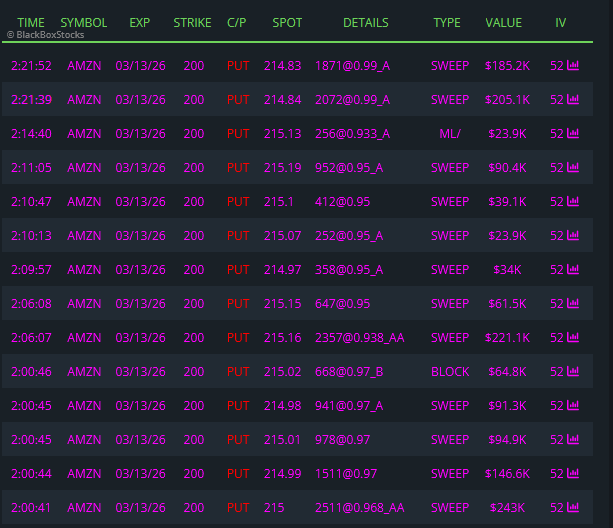Select details 978@0.97
The height and width of the screenshot is (528, 613).
point(342,440)
